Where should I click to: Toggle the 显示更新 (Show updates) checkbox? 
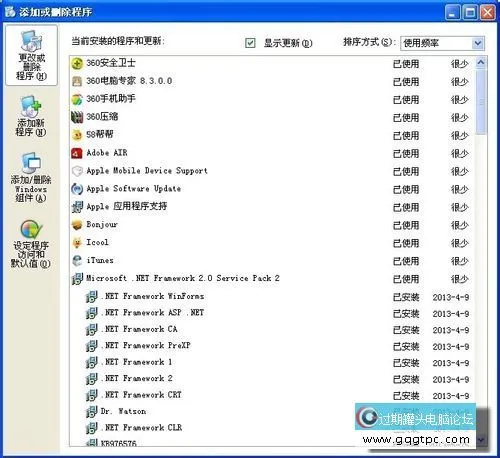point(250,43)
